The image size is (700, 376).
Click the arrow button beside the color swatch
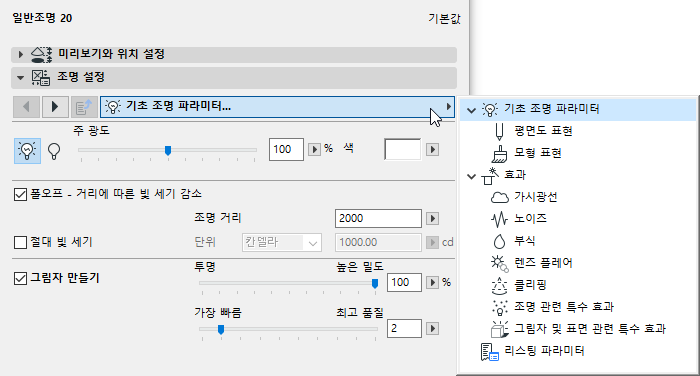tap(432, 149)
